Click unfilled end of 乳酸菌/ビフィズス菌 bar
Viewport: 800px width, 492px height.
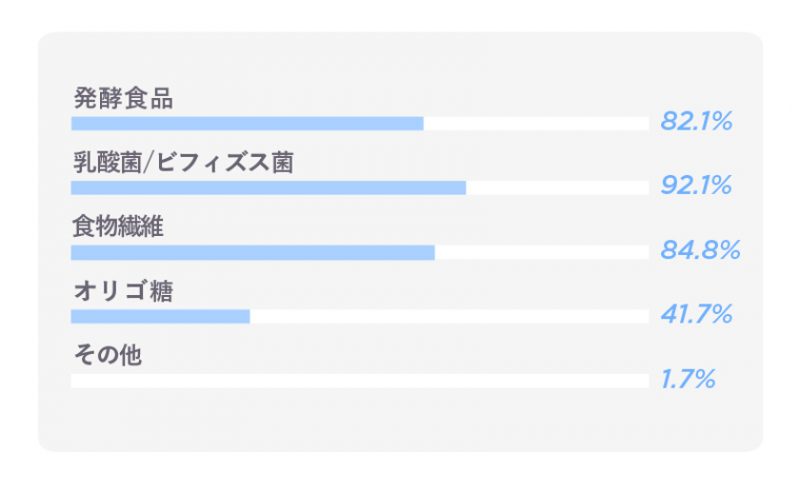click(557, 188)
